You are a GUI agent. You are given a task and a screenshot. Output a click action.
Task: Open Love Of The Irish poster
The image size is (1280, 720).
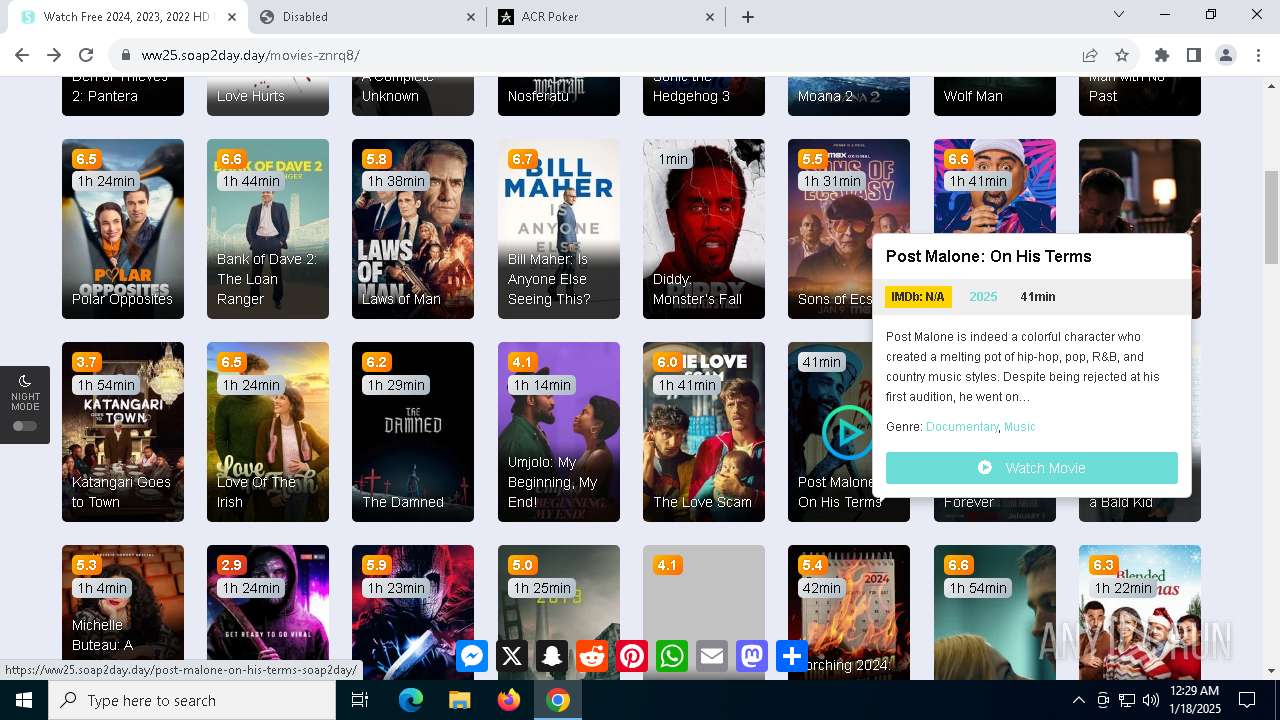268,432
